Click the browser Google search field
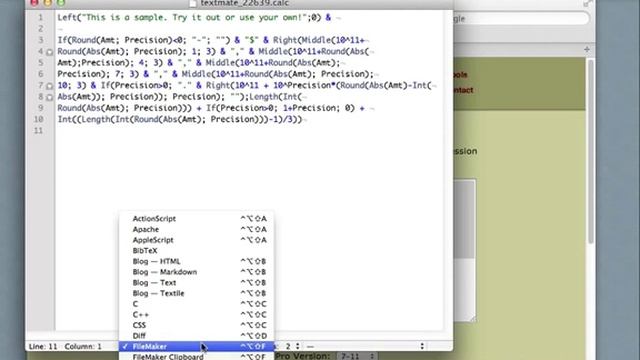This screenshot has height=360, width=640. pos(521,18)
